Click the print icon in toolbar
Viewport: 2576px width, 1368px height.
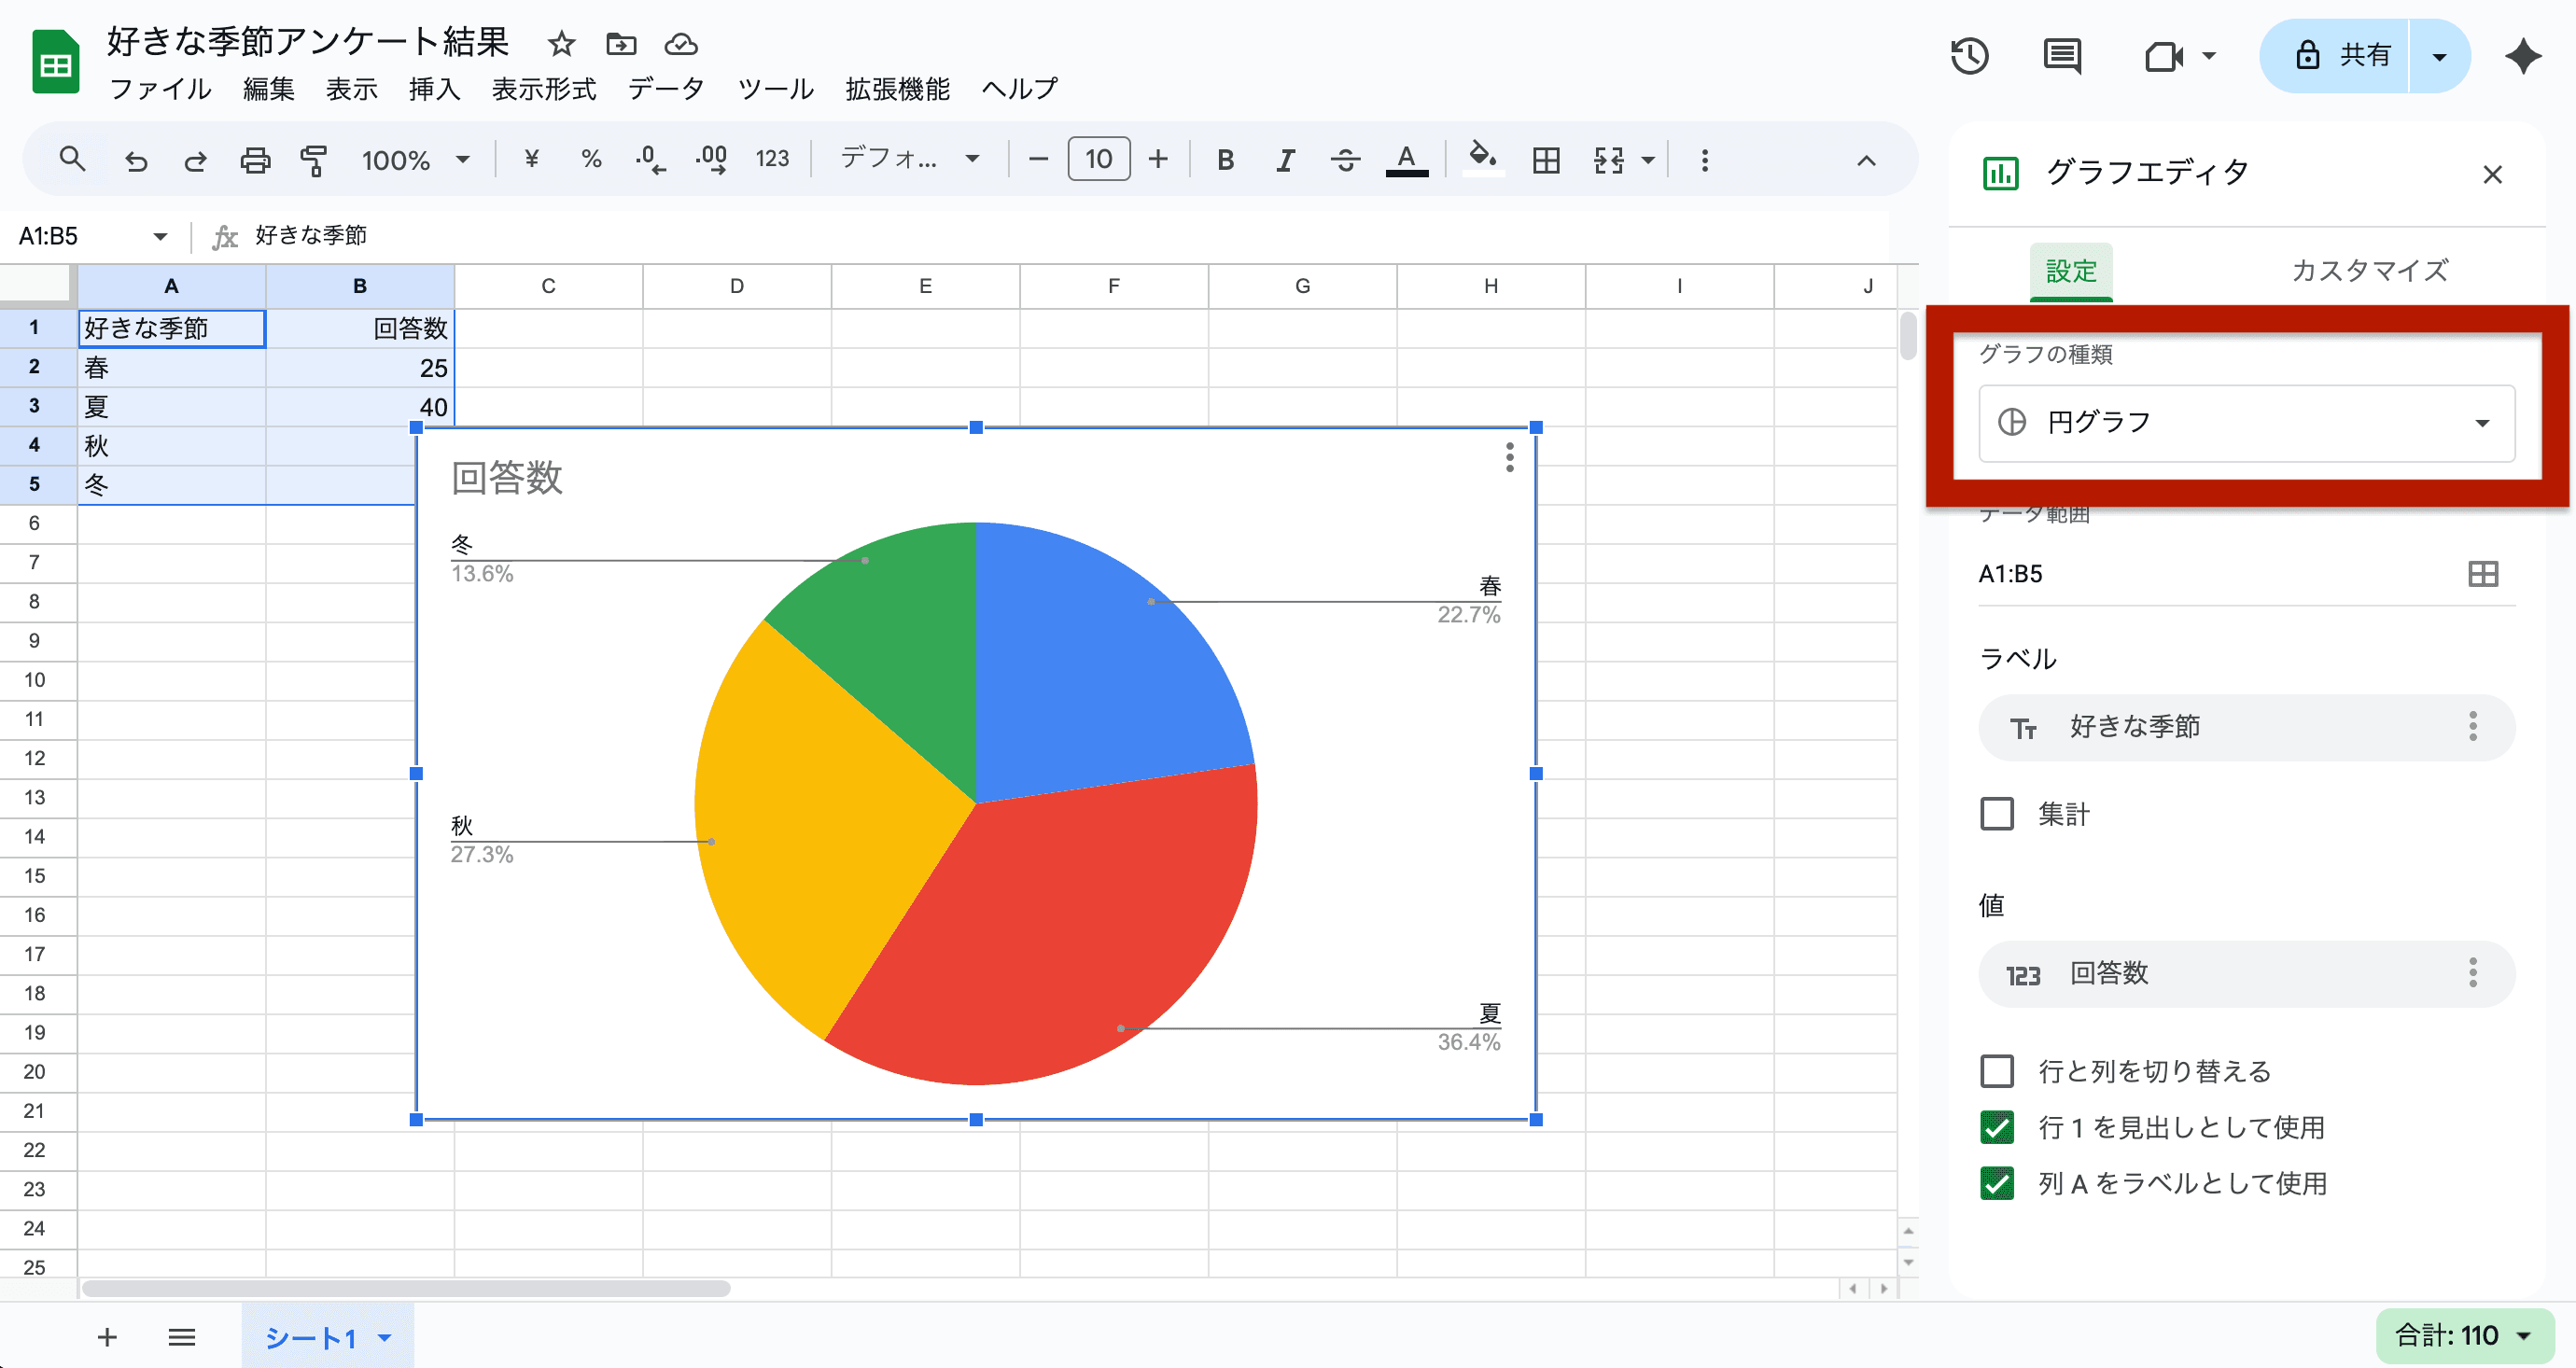tap(255, 160)
